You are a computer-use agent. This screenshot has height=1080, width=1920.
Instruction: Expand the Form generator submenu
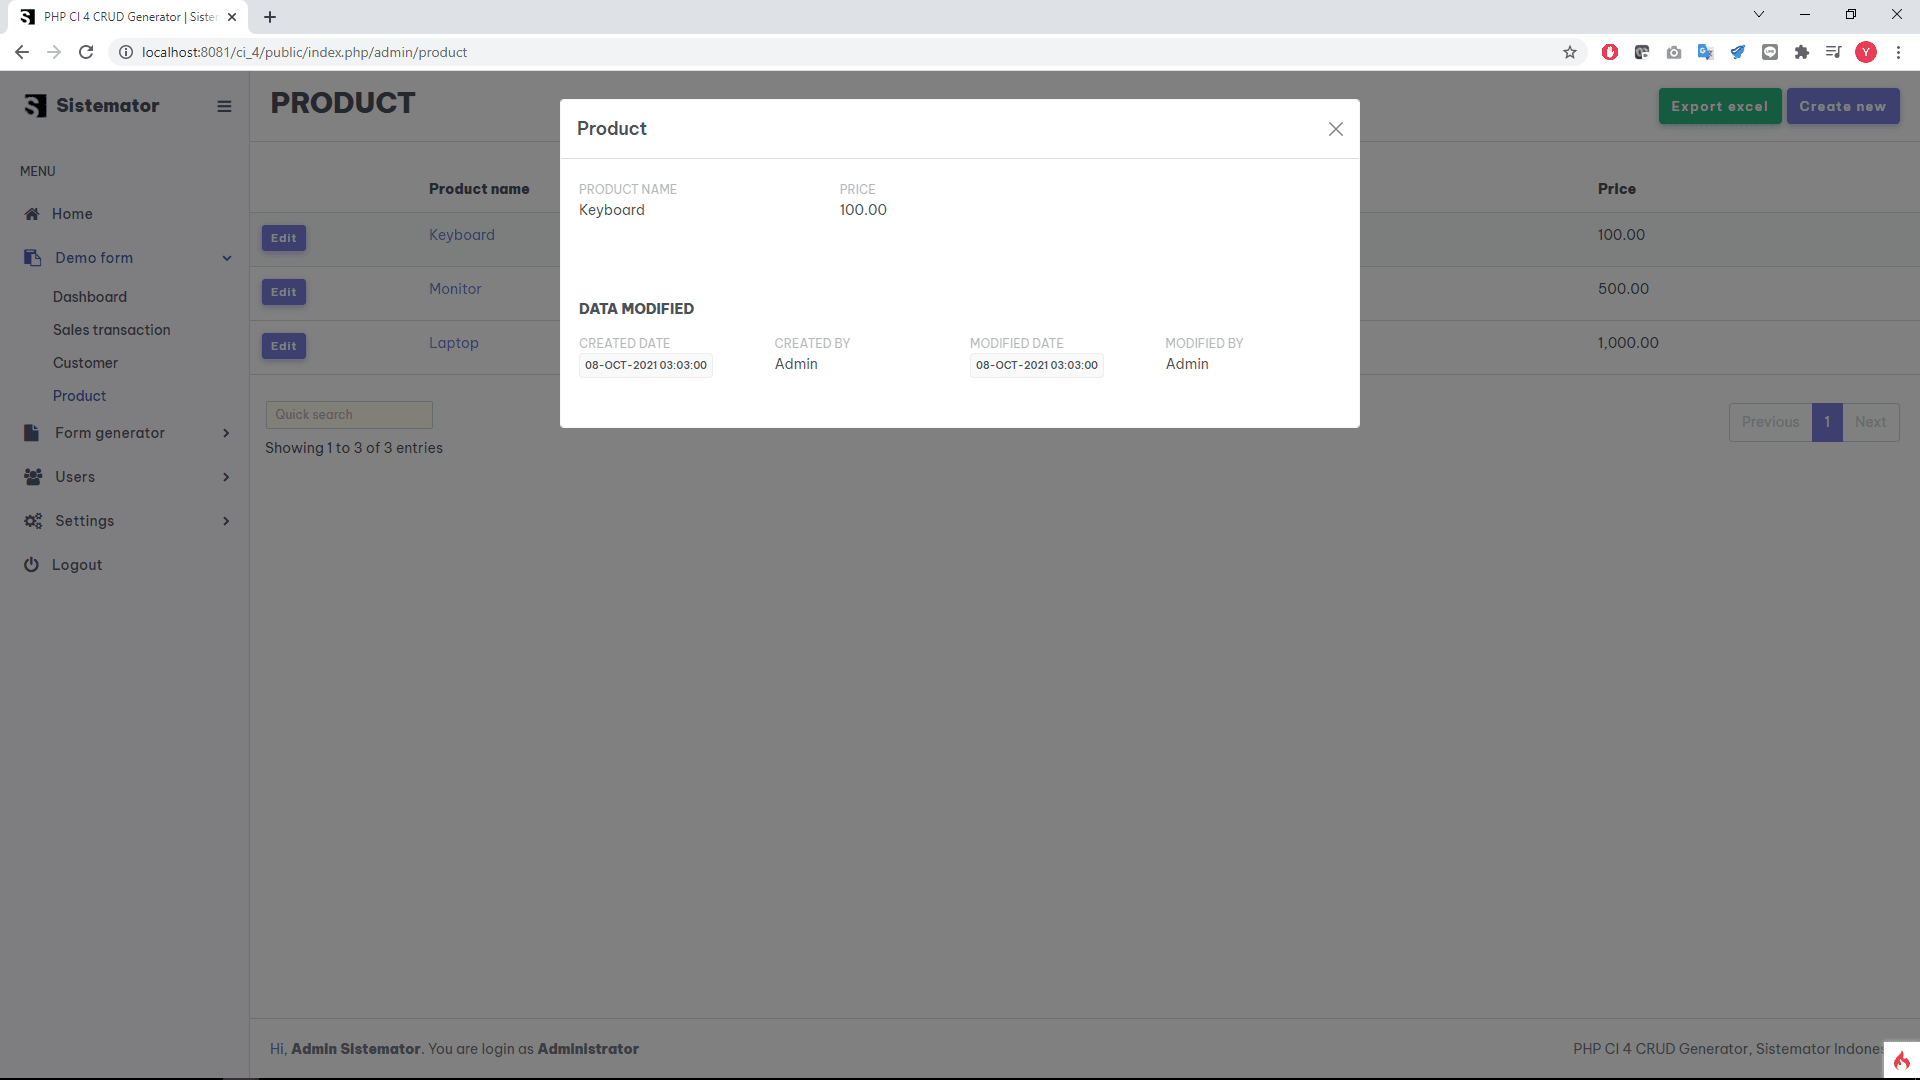pos(226,433)
